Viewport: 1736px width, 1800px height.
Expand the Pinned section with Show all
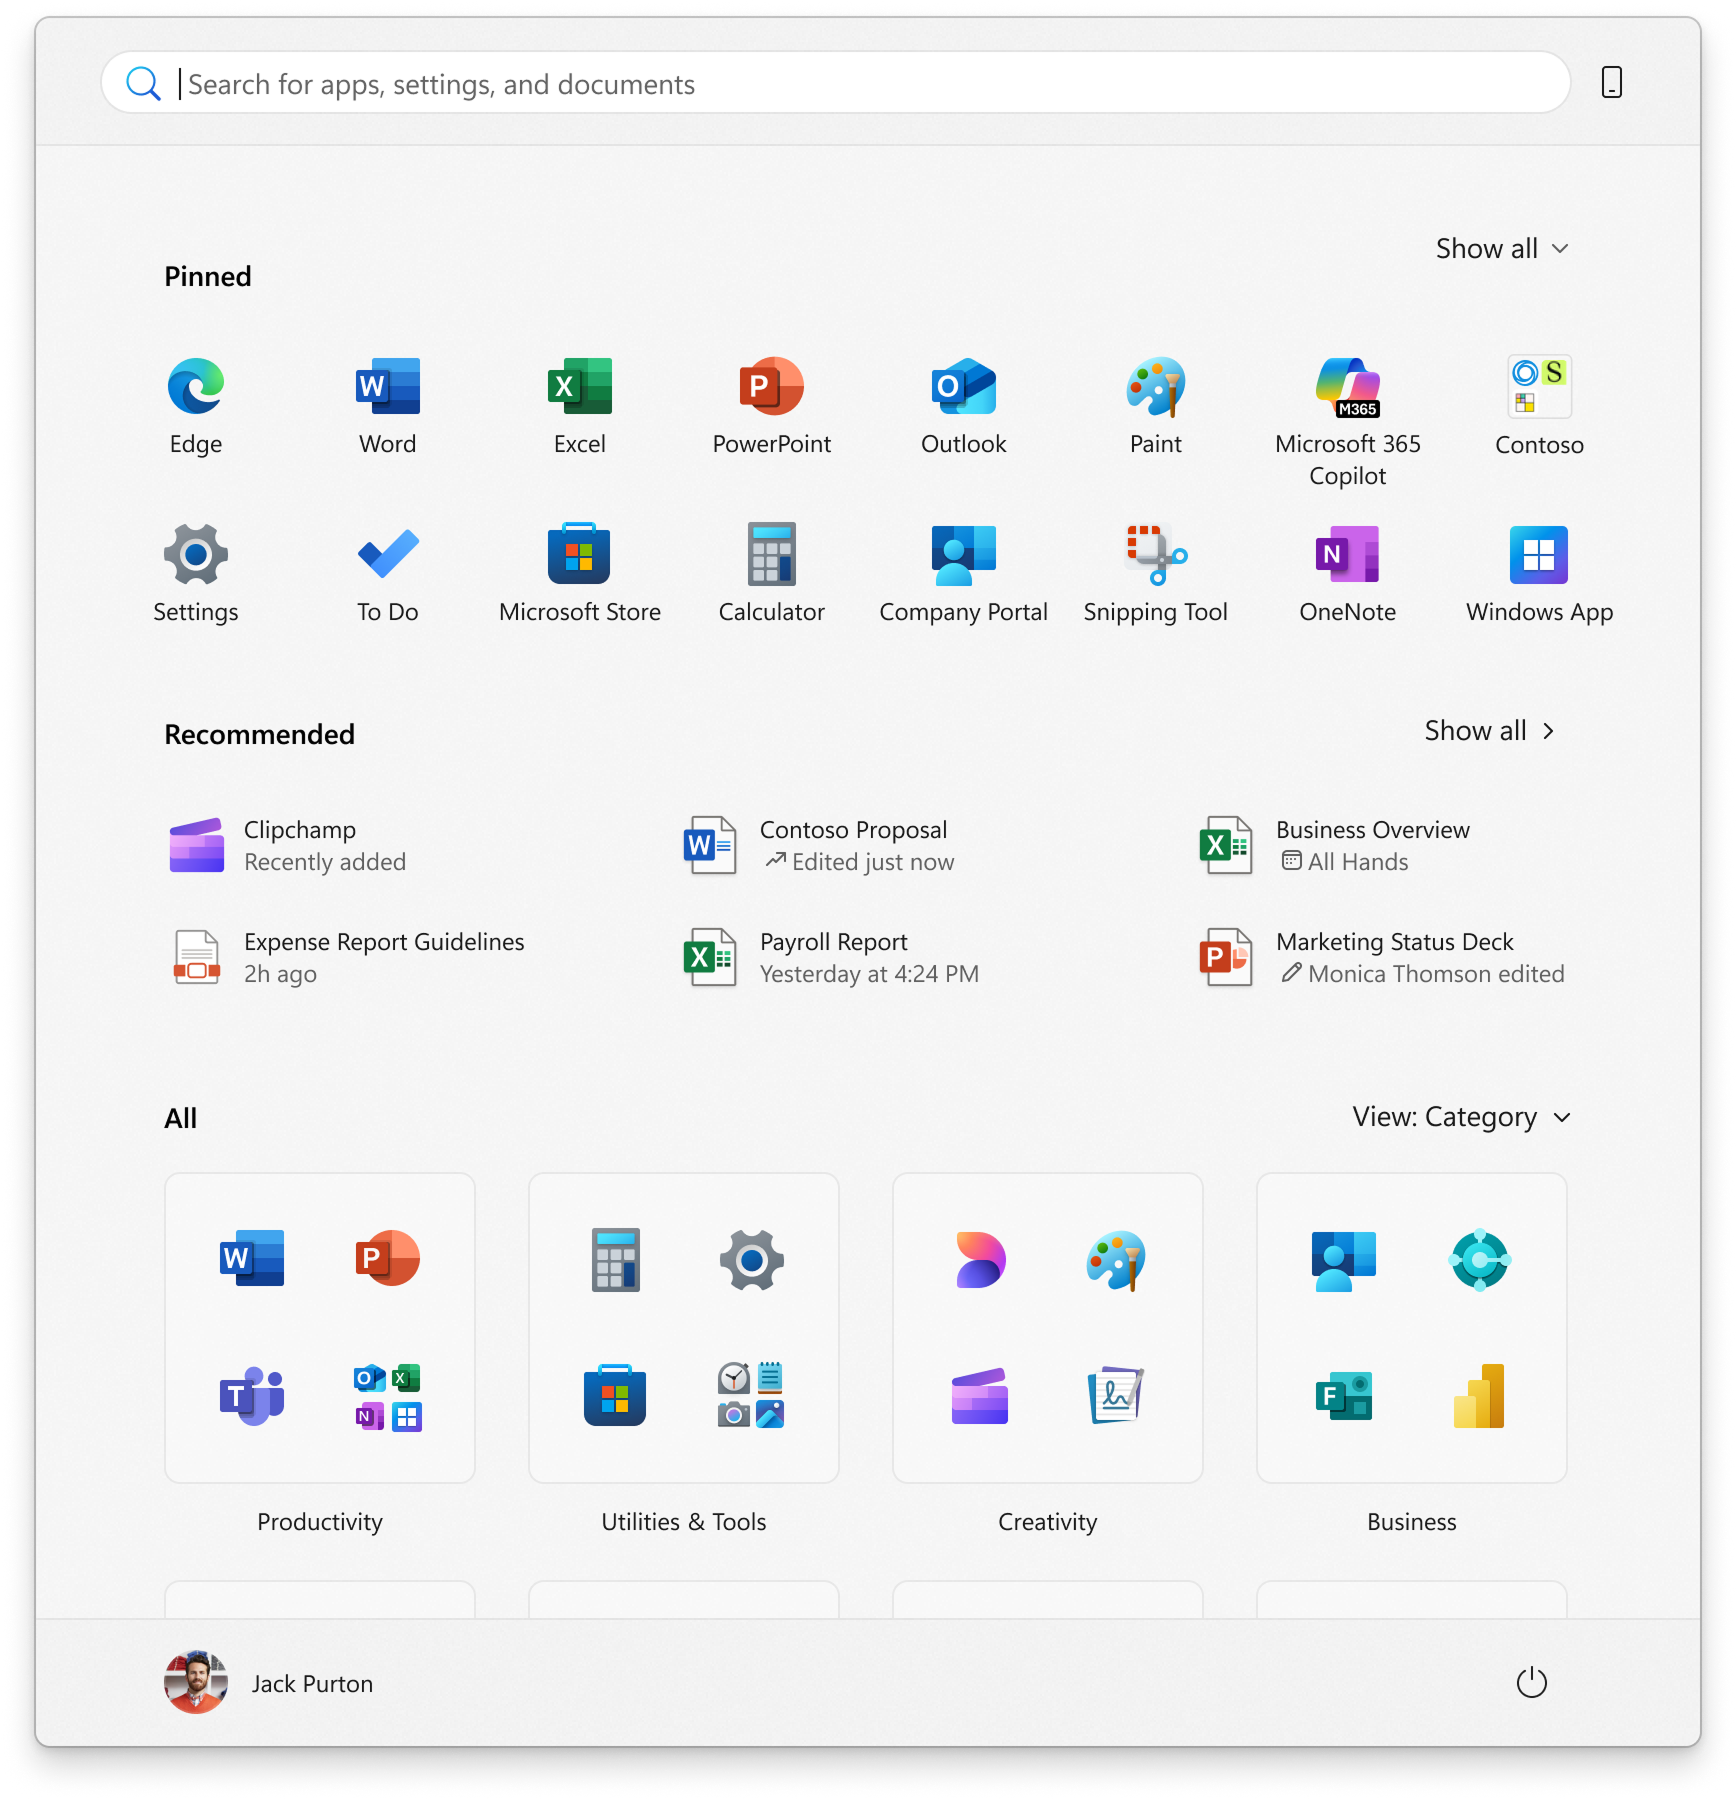pyautogui.click(x=1503, y=248)
